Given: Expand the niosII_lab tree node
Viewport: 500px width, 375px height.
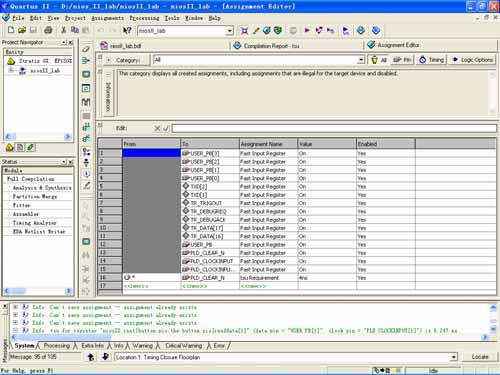Looking at the screenshot, I should coord(11,70).
